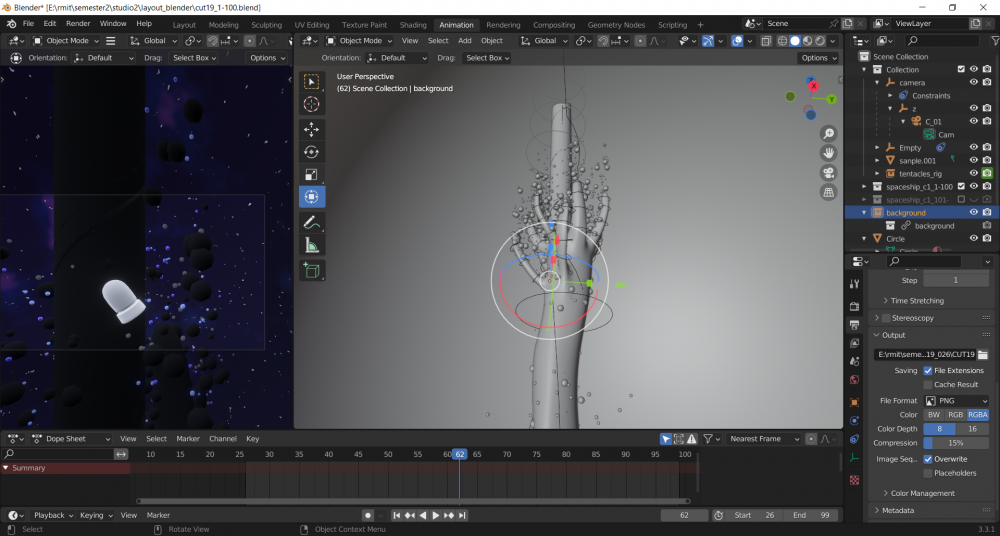Expand the Time Stretching panel
Screen dimensions: 1000x536
point(917,301)
